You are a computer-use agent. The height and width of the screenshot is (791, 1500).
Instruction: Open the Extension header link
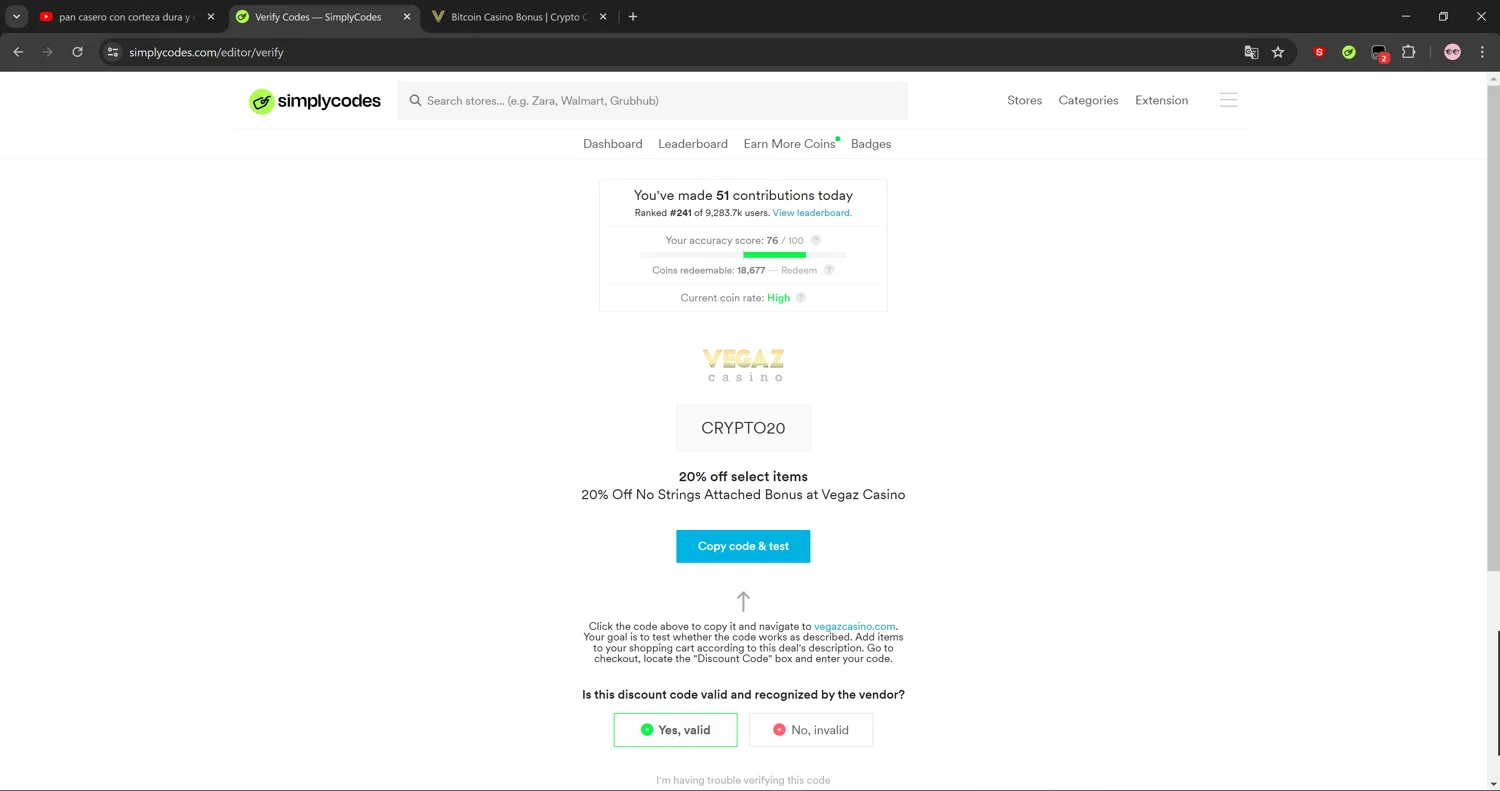(x=1161, y=100)
